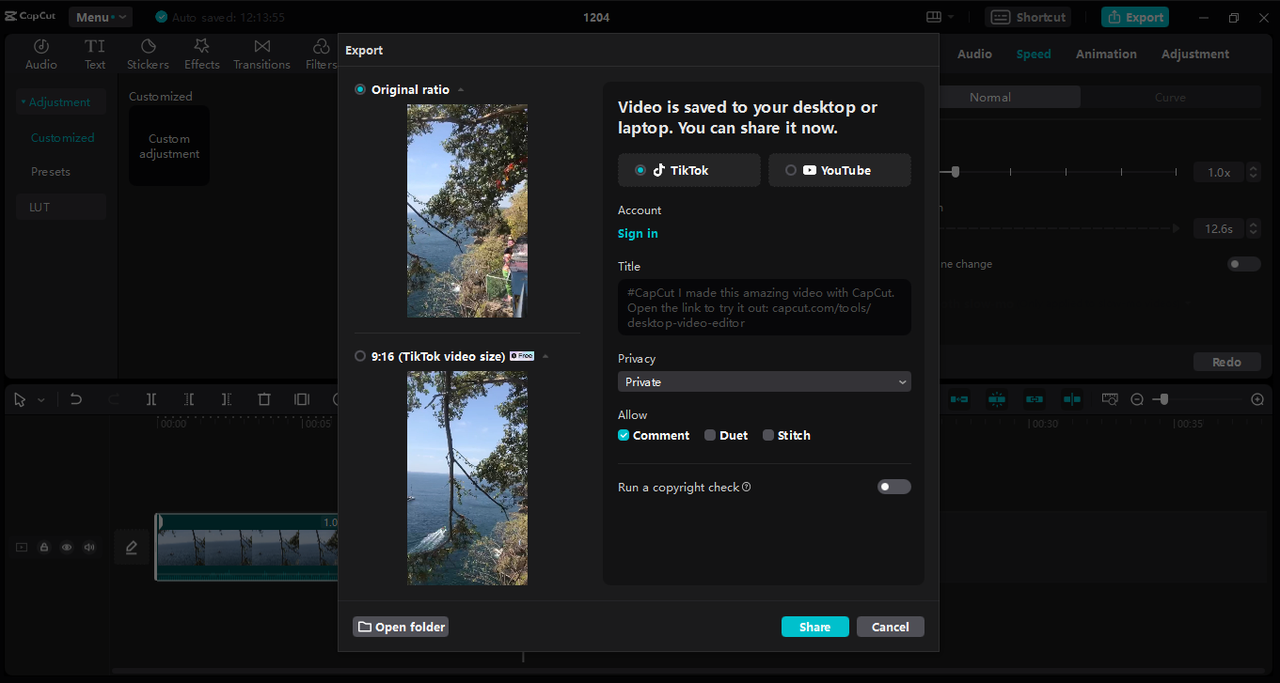The width and height of the screenshot is (1280, 683).
Task: Switch to the Audio tab in right panel
Action: 974,54
